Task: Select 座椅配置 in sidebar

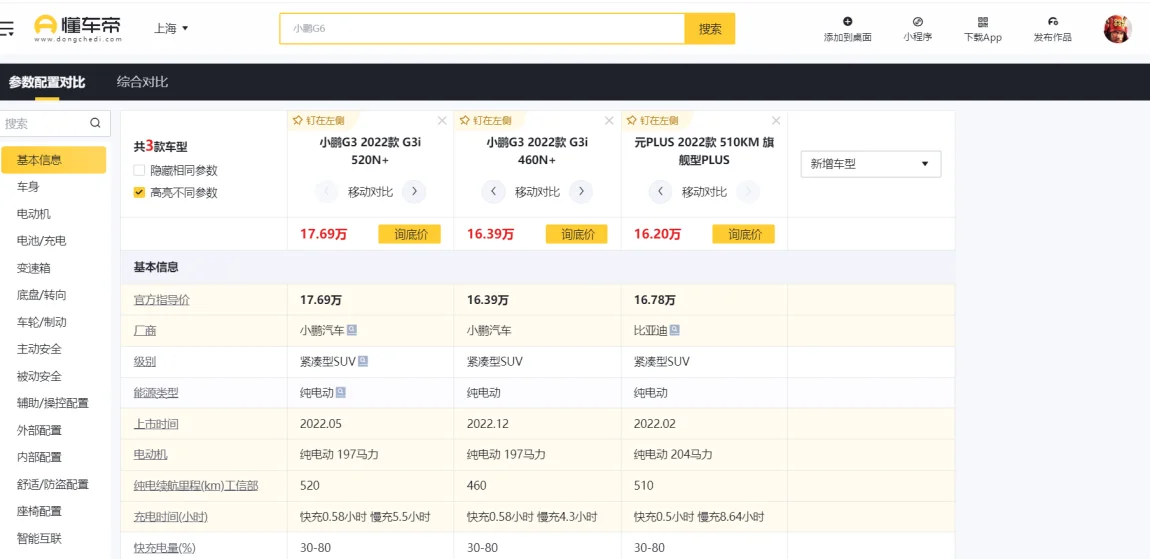Action: tap(39, 511)
